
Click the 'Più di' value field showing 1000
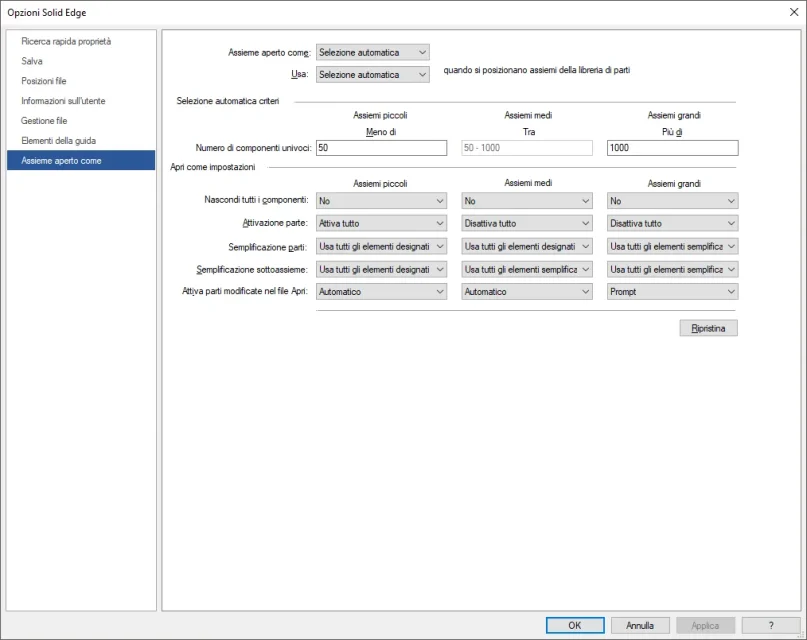pyautogui.click(x=670, y=147)
